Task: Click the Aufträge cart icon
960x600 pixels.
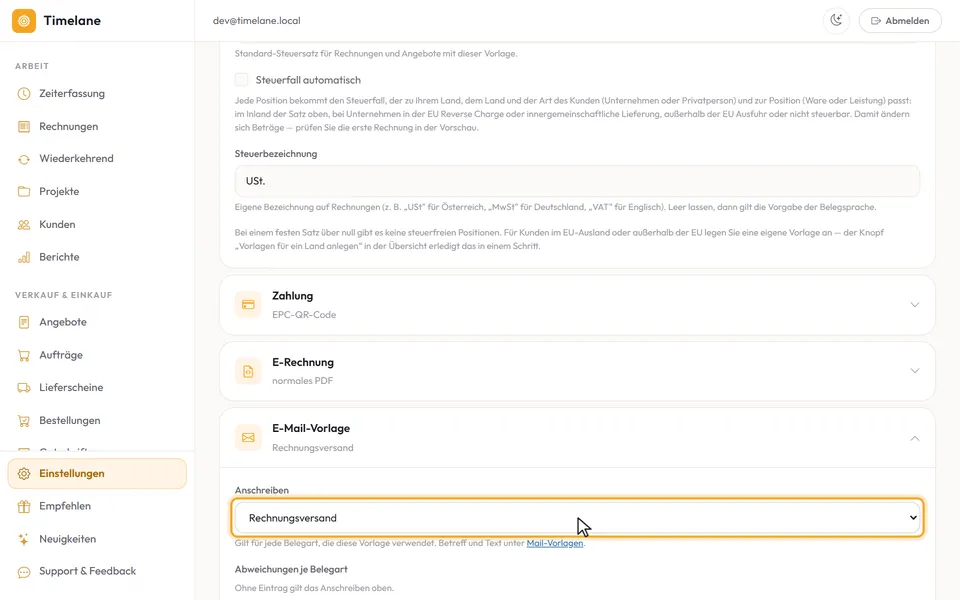Action: [x=24, y=355]
